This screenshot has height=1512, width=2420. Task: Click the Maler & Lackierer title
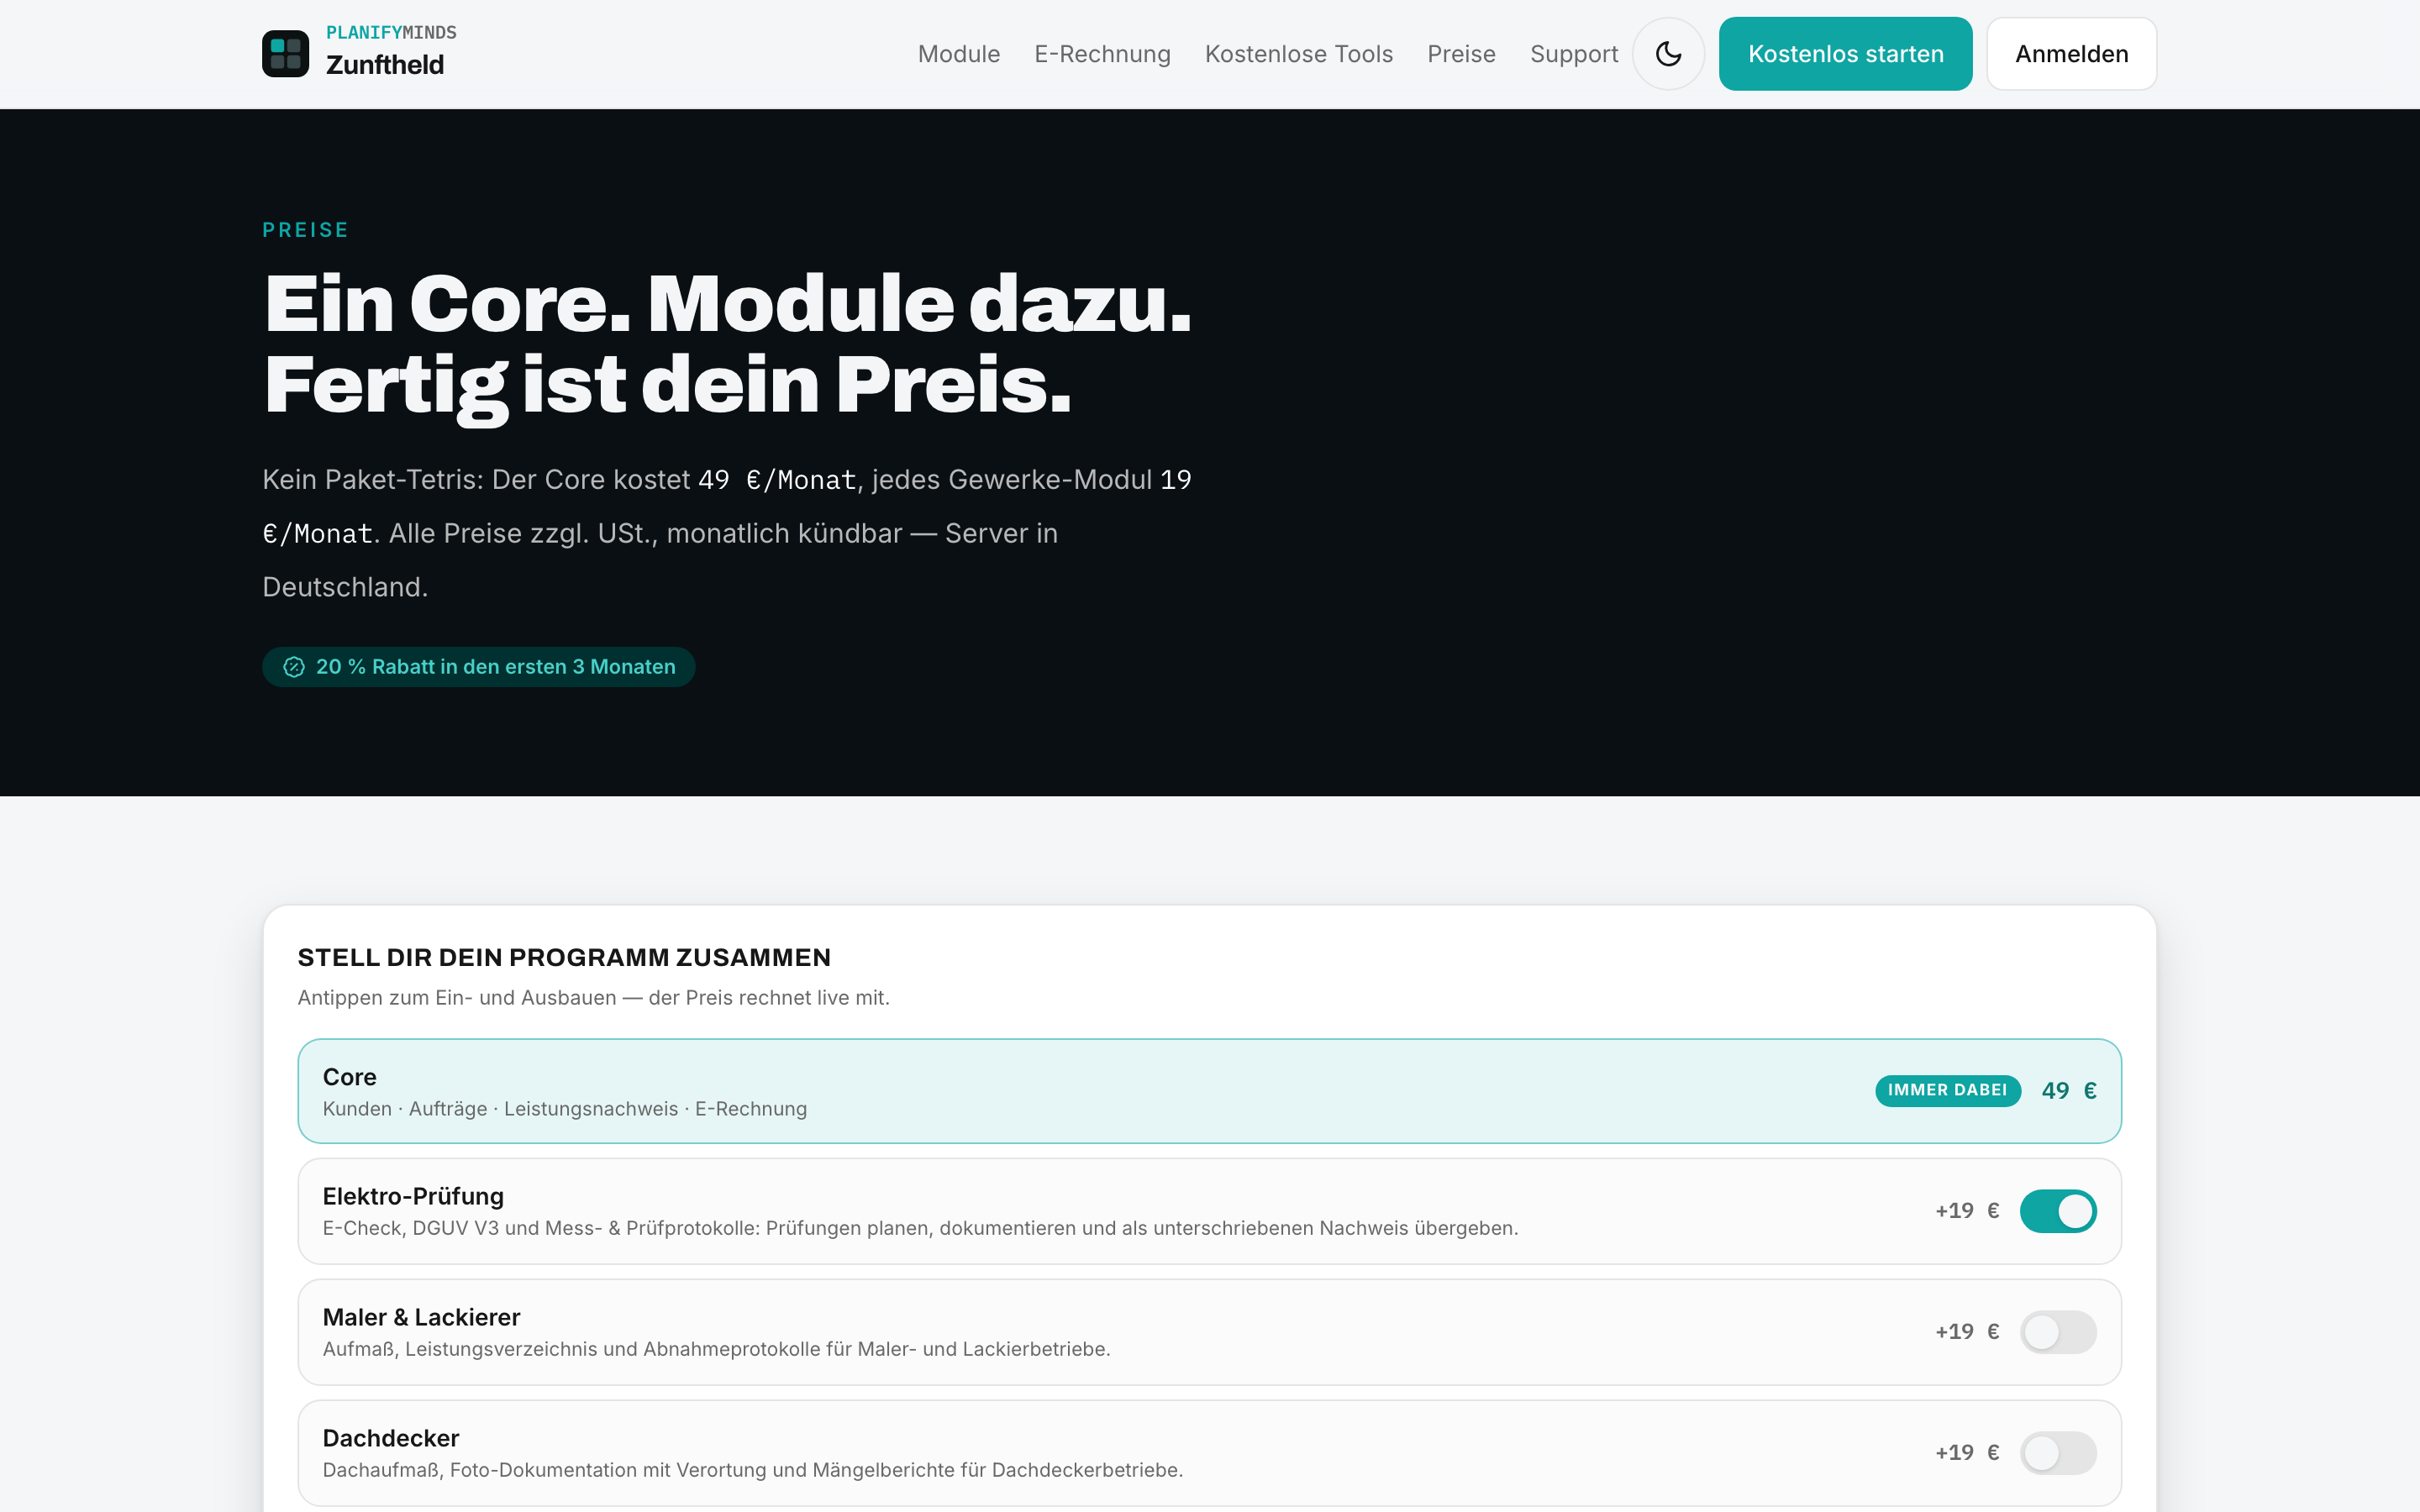click(421, 1317)
